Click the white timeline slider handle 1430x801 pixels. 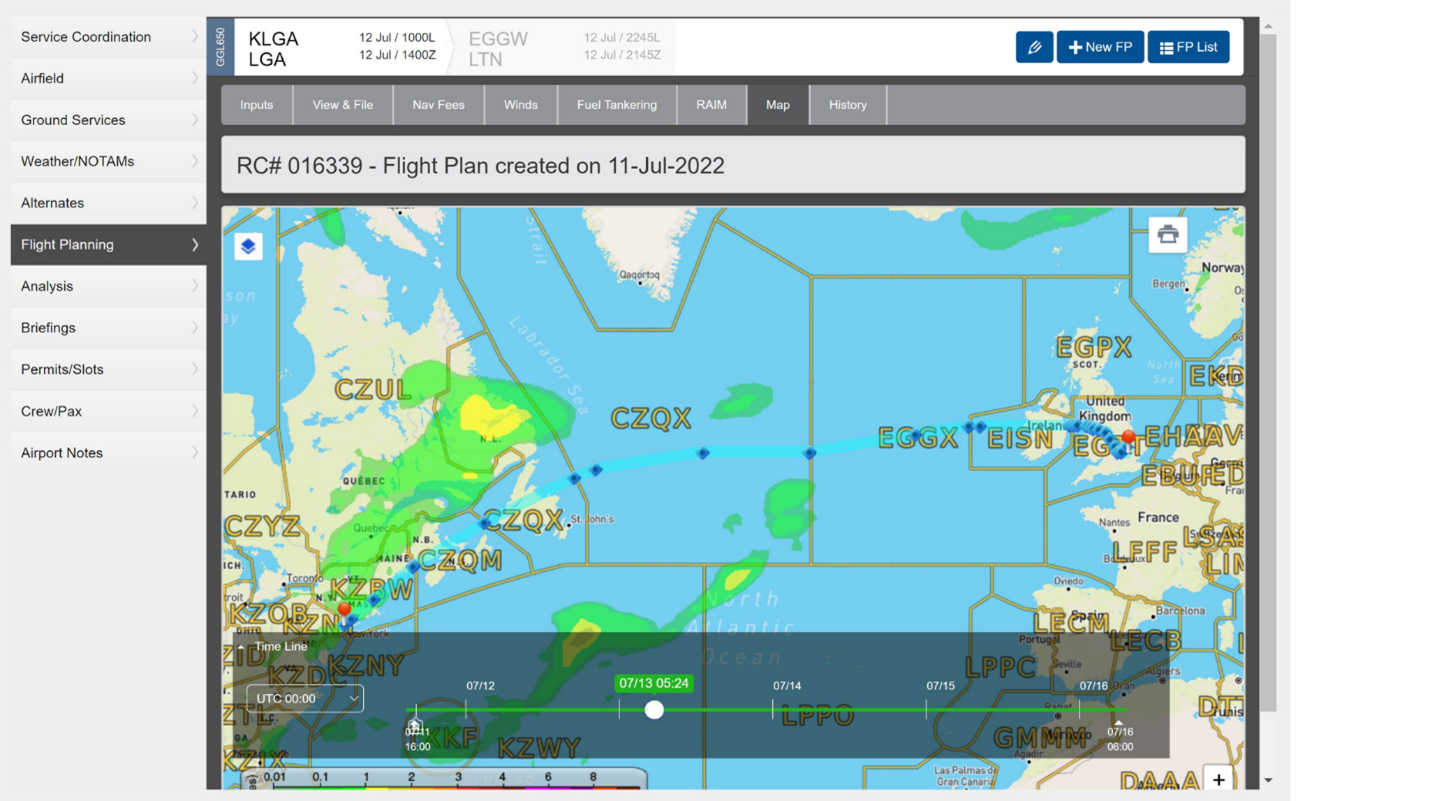(654, 709)
